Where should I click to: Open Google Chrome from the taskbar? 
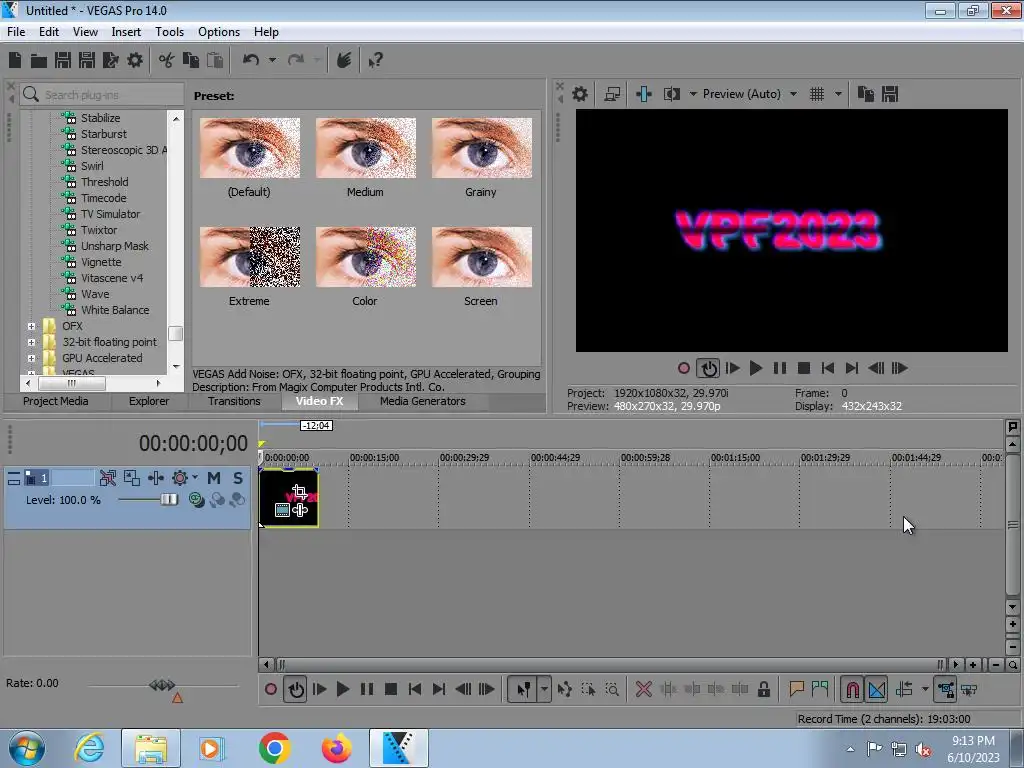274,748
